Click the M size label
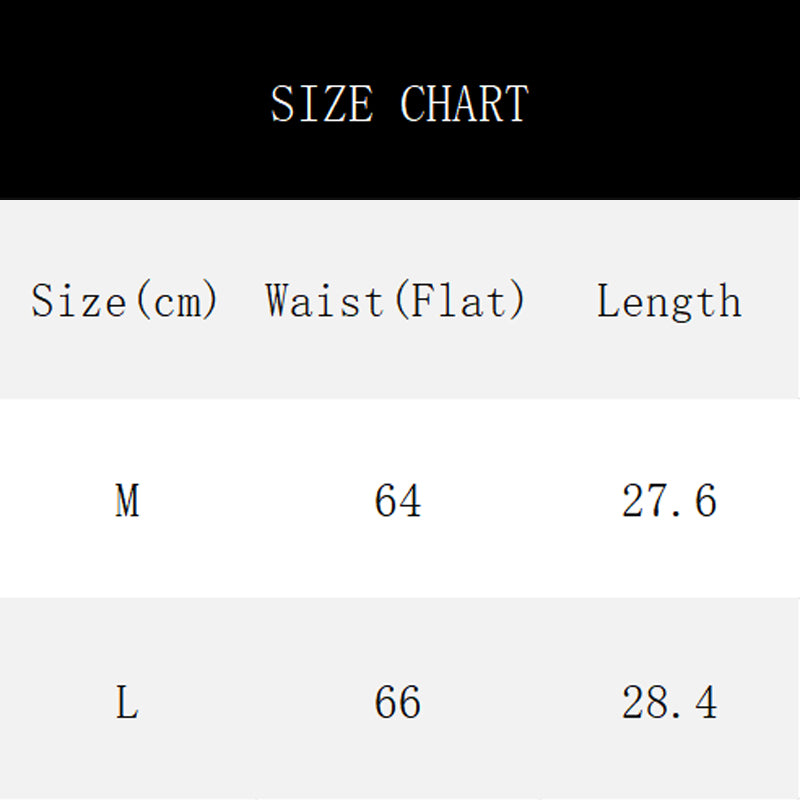The image size is (800, 800). (127, 500)
